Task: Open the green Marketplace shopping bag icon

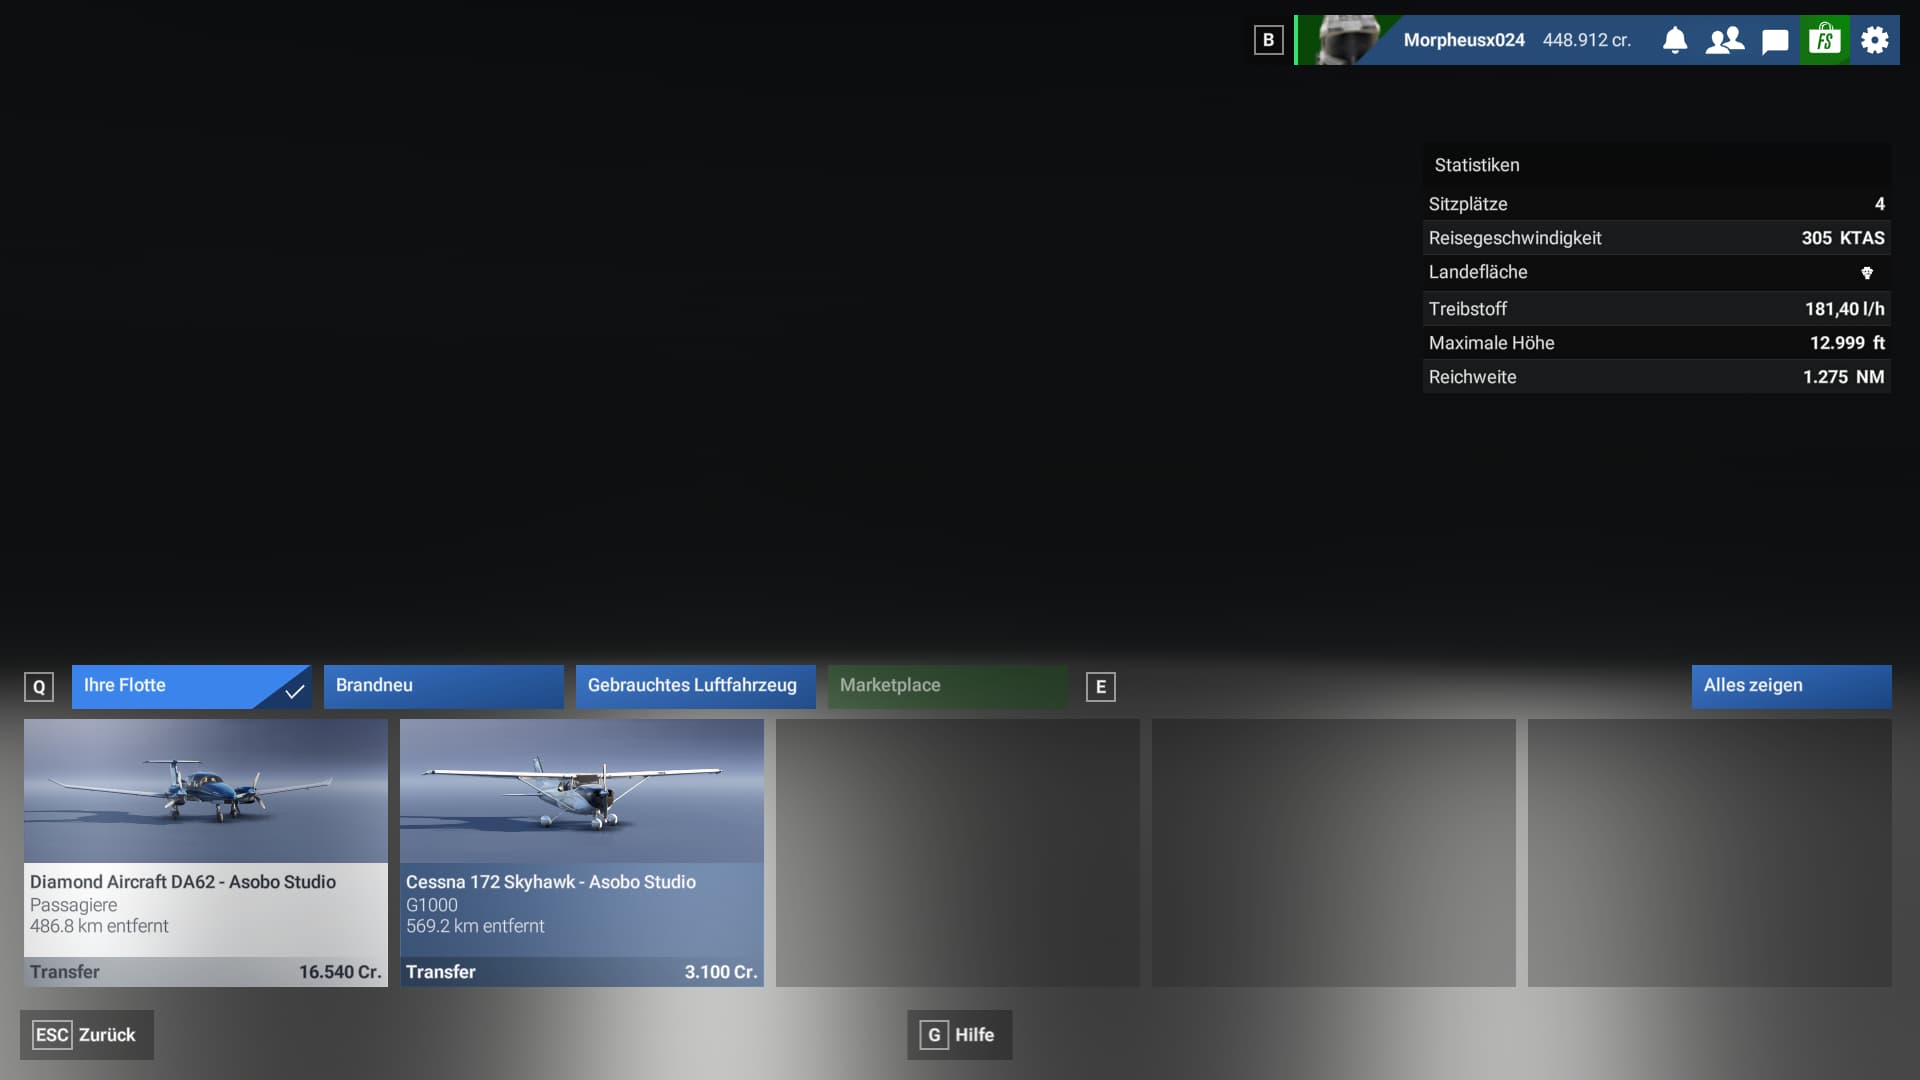Action: [x=1825, y=40]
